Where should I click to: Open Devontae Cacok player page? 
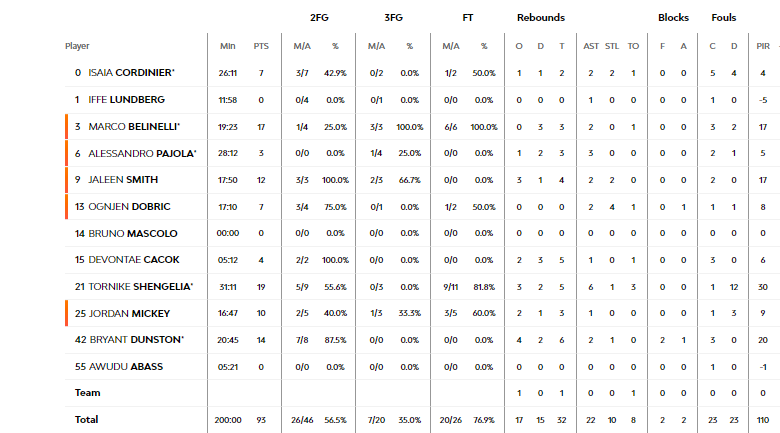tap(134, 260)
